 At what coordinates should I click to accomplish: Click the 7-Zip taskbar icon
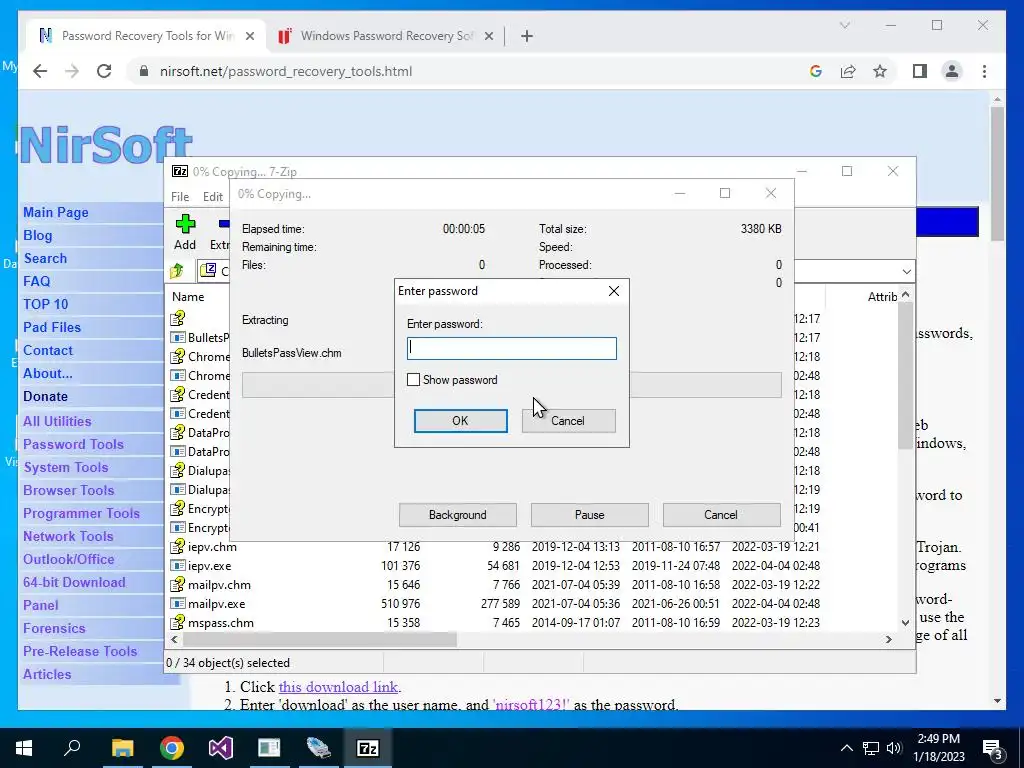click(368, 748)
